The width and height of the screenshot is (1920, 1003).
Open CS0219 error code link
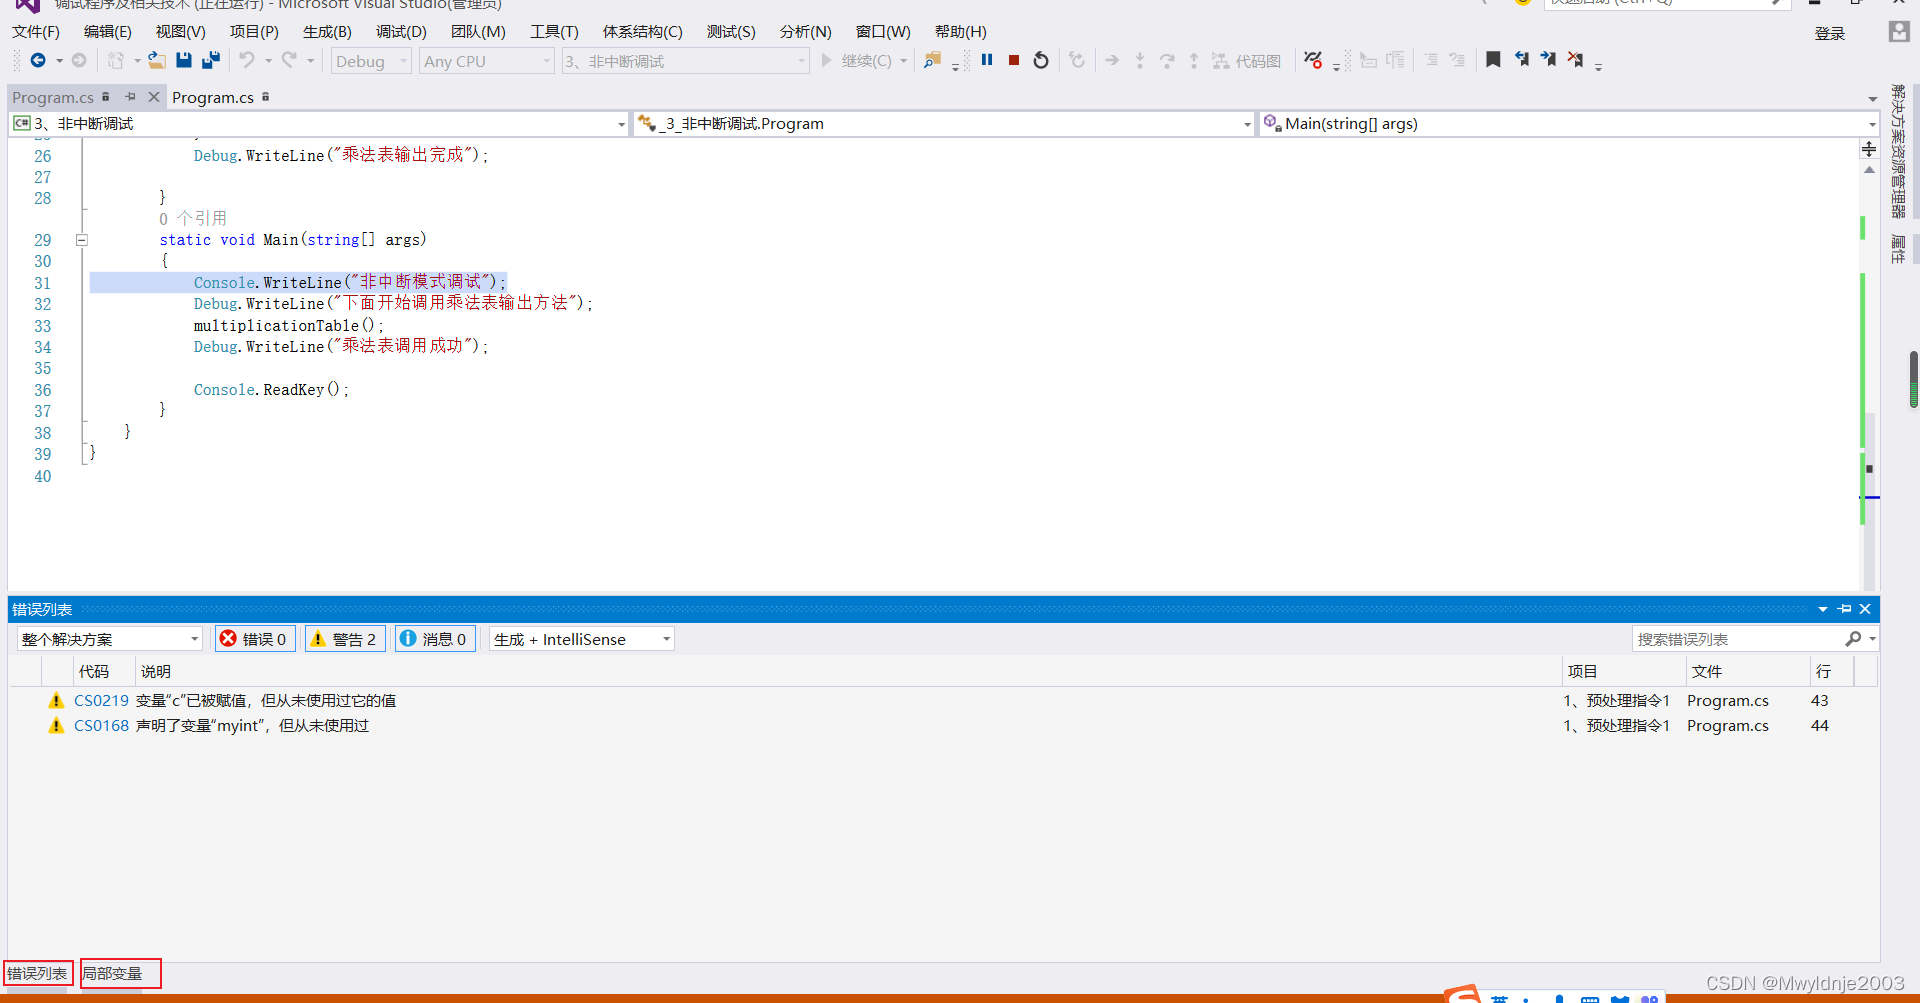pos(101,701)
